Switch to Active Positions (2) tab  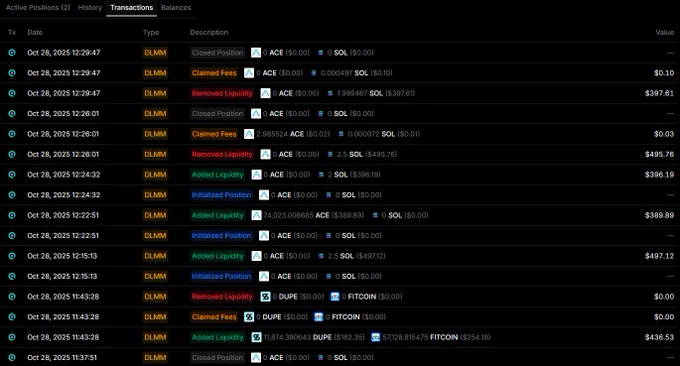click(x=38, y=7)
